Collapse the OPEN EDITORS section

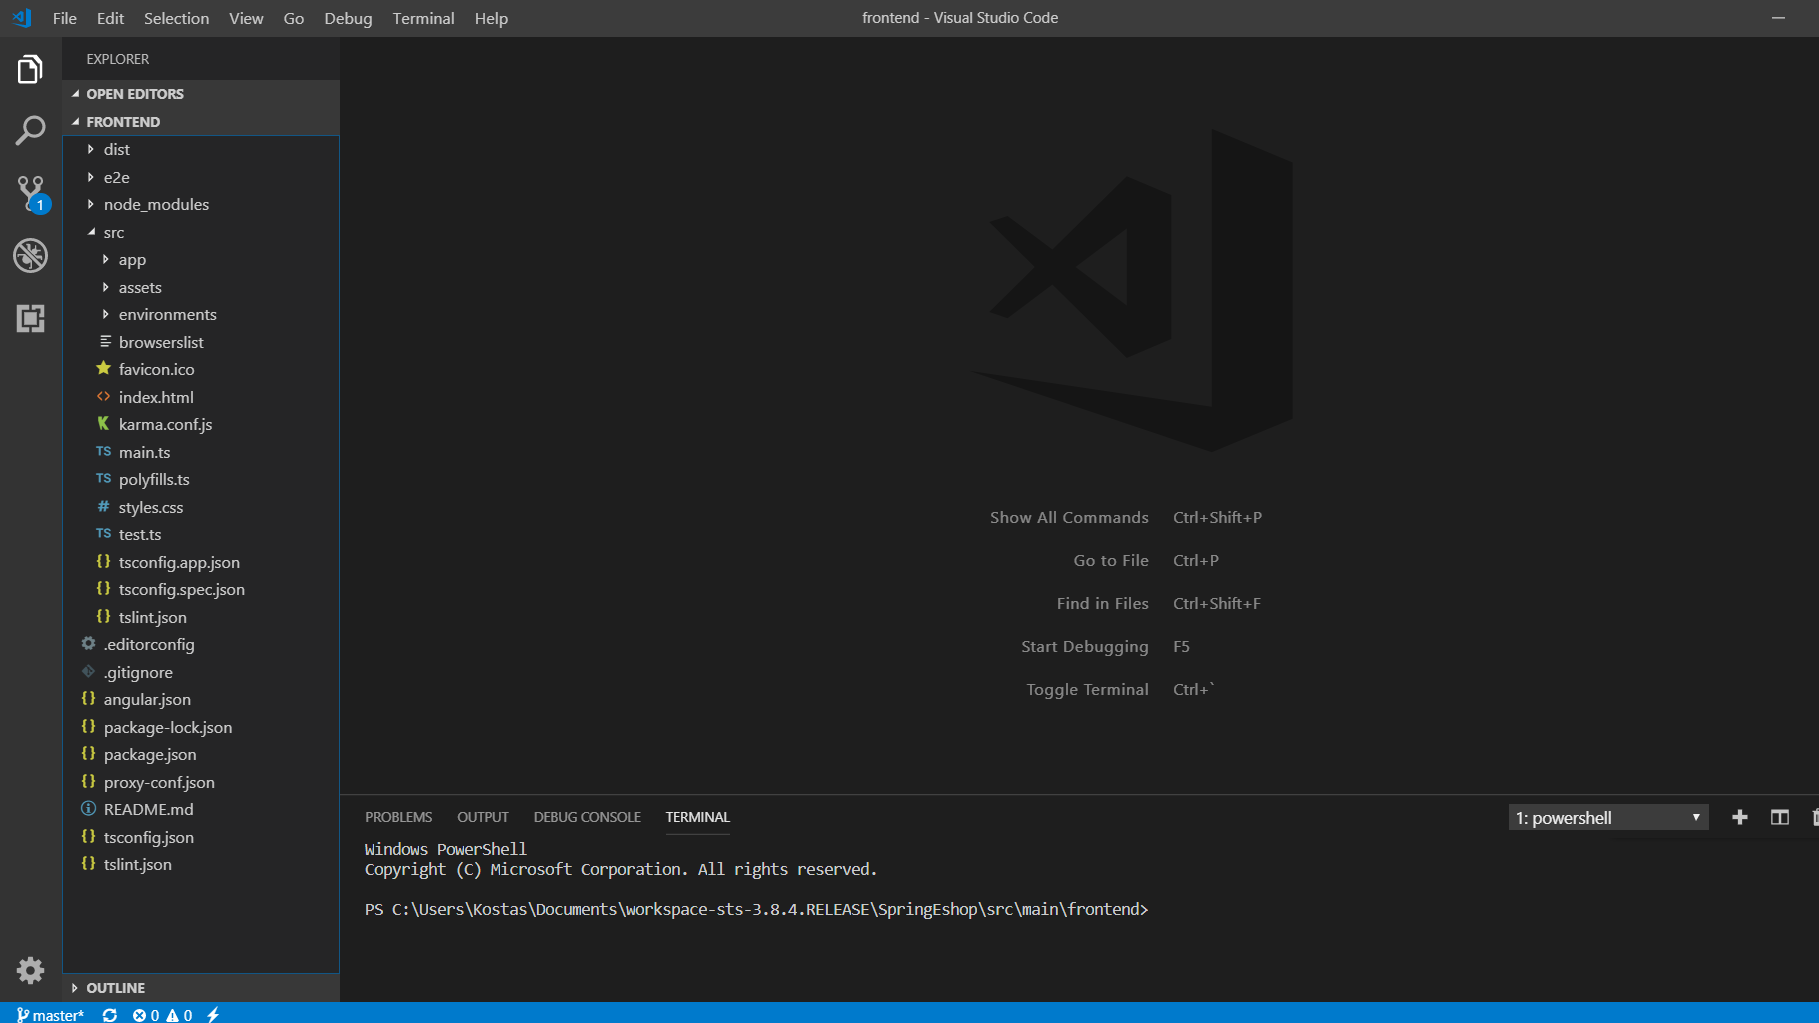(x=200, y=94)
